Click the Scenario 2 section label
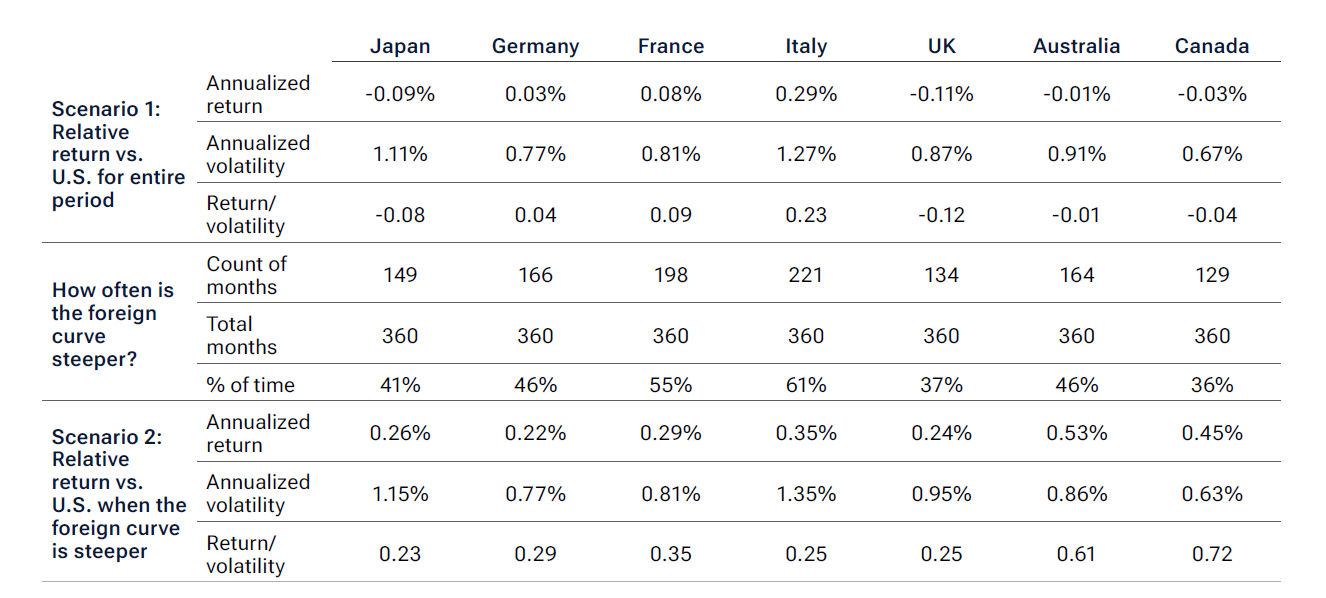Viewport: 1326px width, 598px height. [118, 494]
